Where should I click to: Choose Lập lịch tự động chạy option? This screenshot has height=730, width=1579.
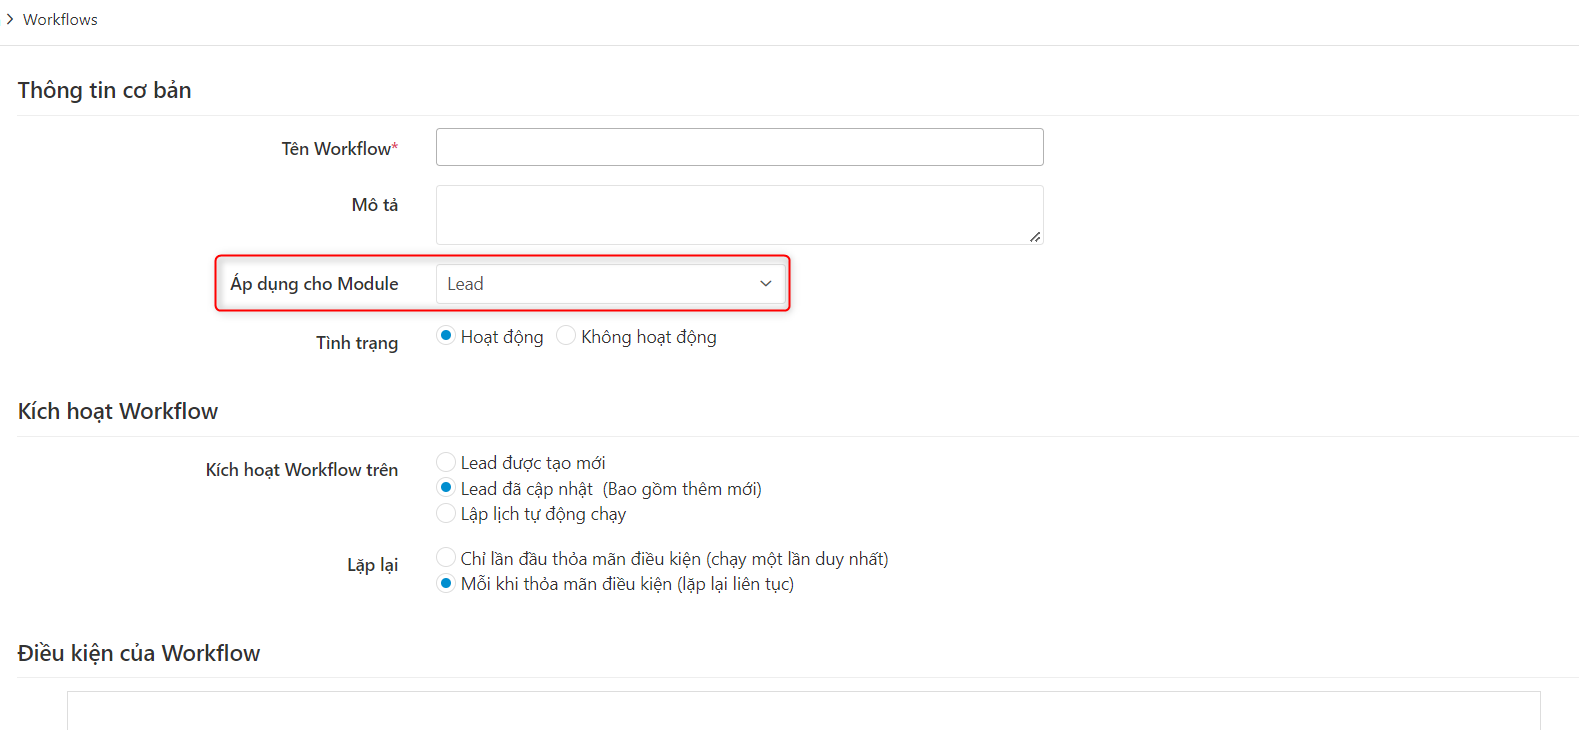point(446,513)
